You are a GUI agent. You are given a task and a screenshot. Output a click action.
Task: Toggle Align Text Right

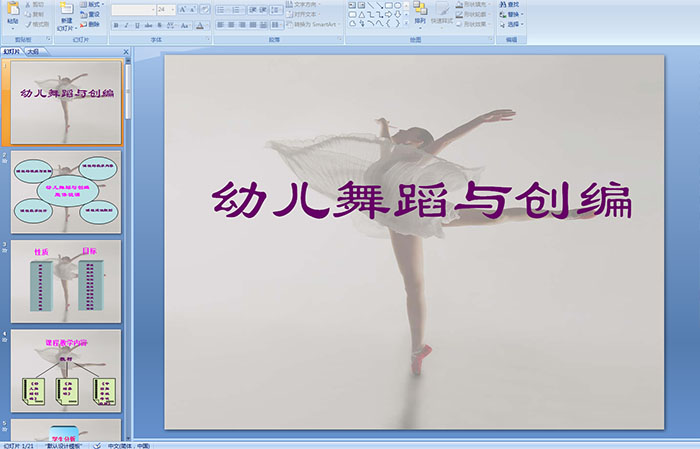pyautogui.click(x=242, y=25)
